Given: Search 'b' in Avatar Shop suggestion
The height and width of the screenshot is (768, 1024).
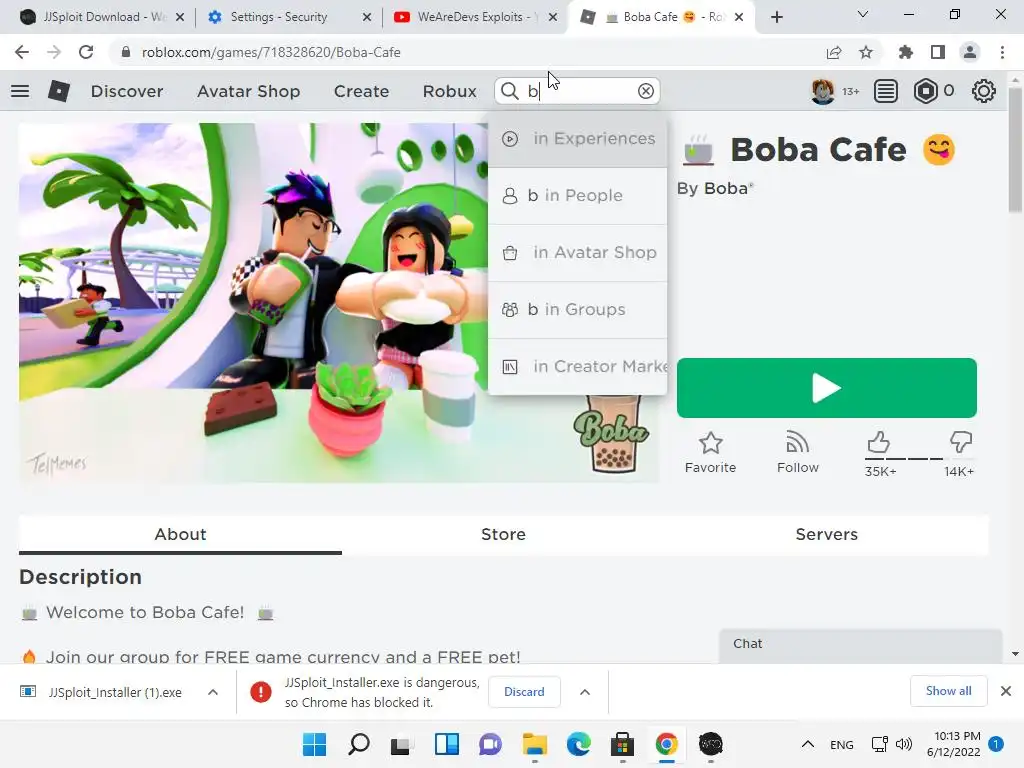Looking at the screenshot, I should point(577,252).
